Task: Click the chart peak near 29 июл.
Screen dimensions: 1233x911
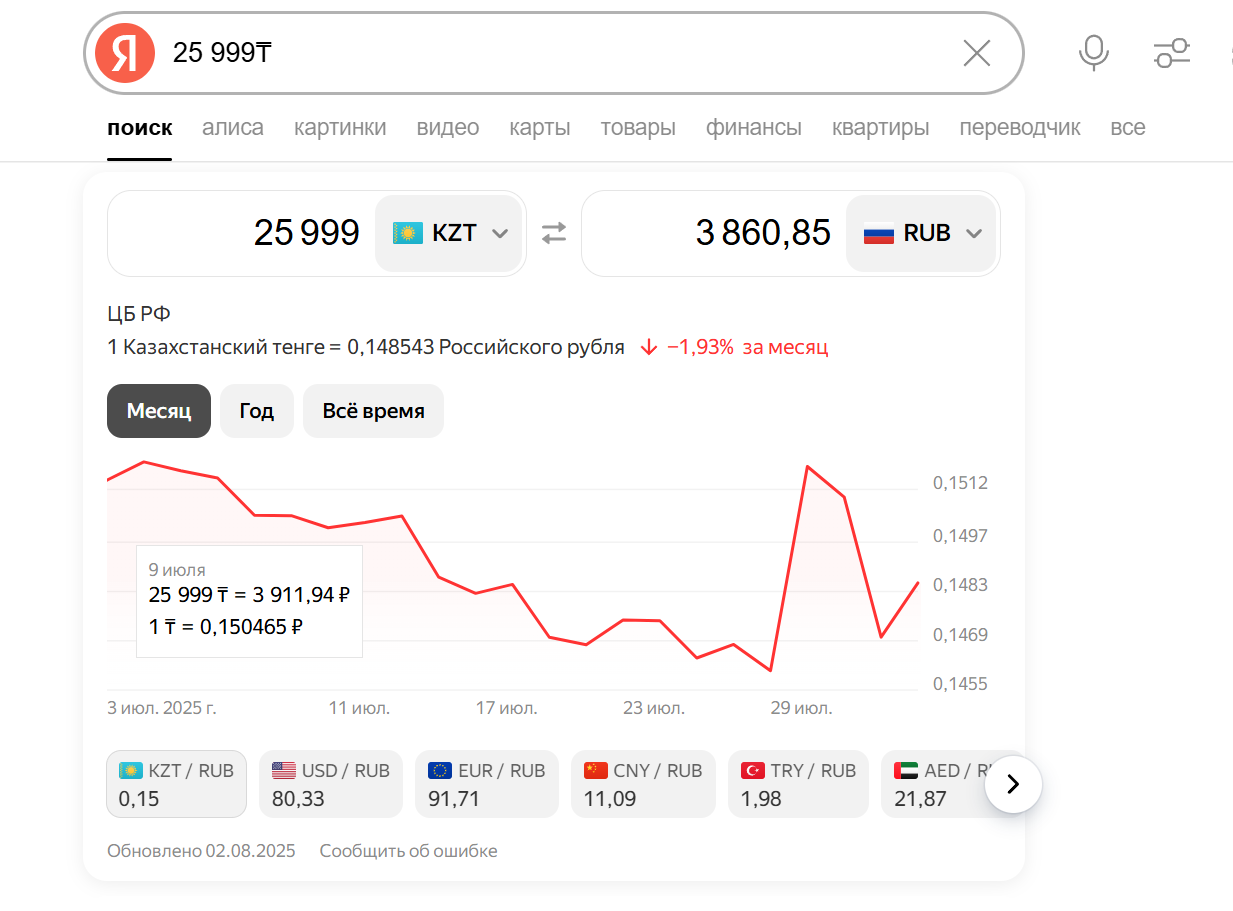Action: click(x=807, y=467)
